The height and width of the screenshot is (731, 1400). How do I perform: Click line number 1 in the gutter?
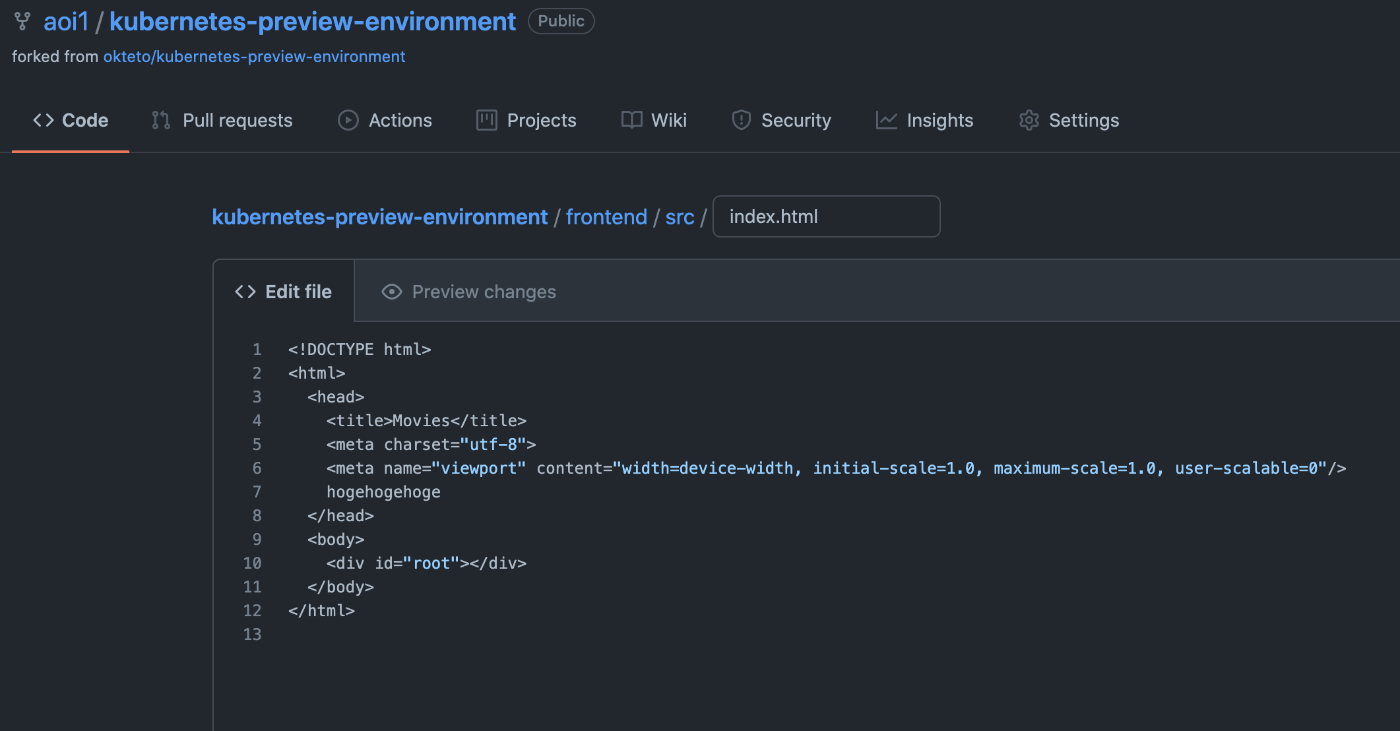[257, 349]
